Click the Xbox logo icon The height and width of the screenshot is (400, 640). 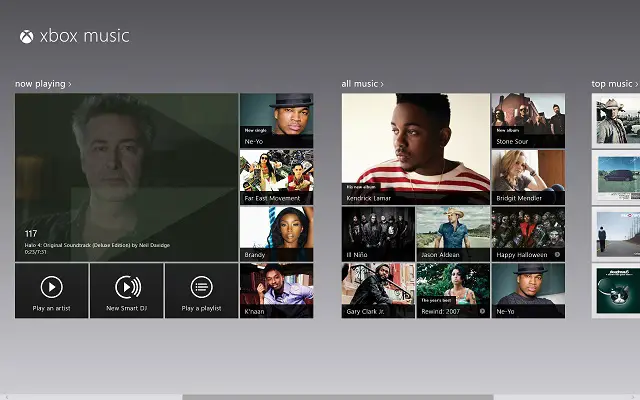coord(27,37)
